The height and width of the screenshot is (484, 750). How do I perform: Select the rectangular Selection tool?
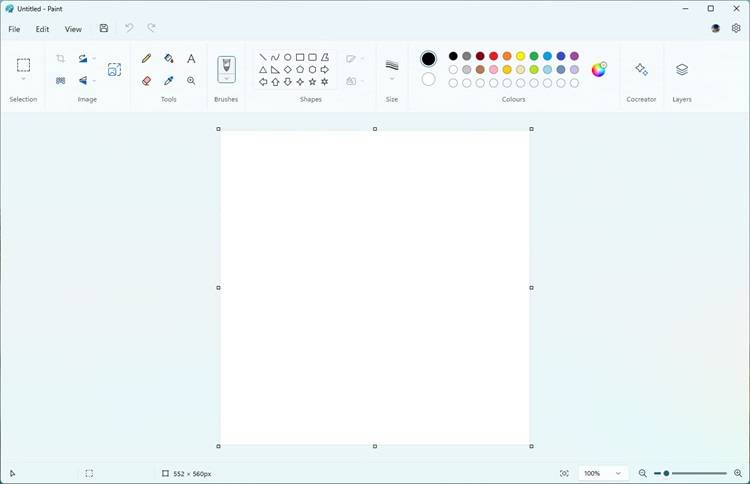pos(23,65)
